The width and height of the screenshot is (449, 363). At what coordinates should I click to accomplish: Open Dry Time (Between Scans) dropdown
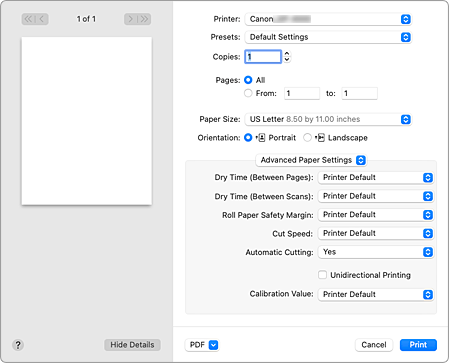coord(376,196)
